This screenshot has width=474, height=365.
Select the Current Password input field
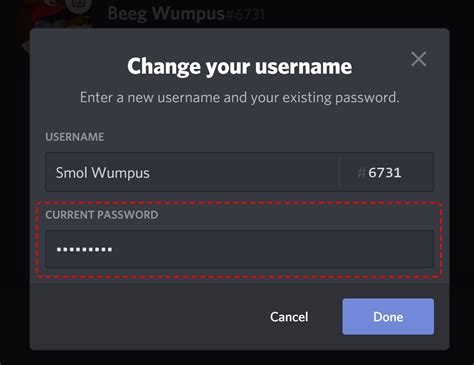pos(239,249)
